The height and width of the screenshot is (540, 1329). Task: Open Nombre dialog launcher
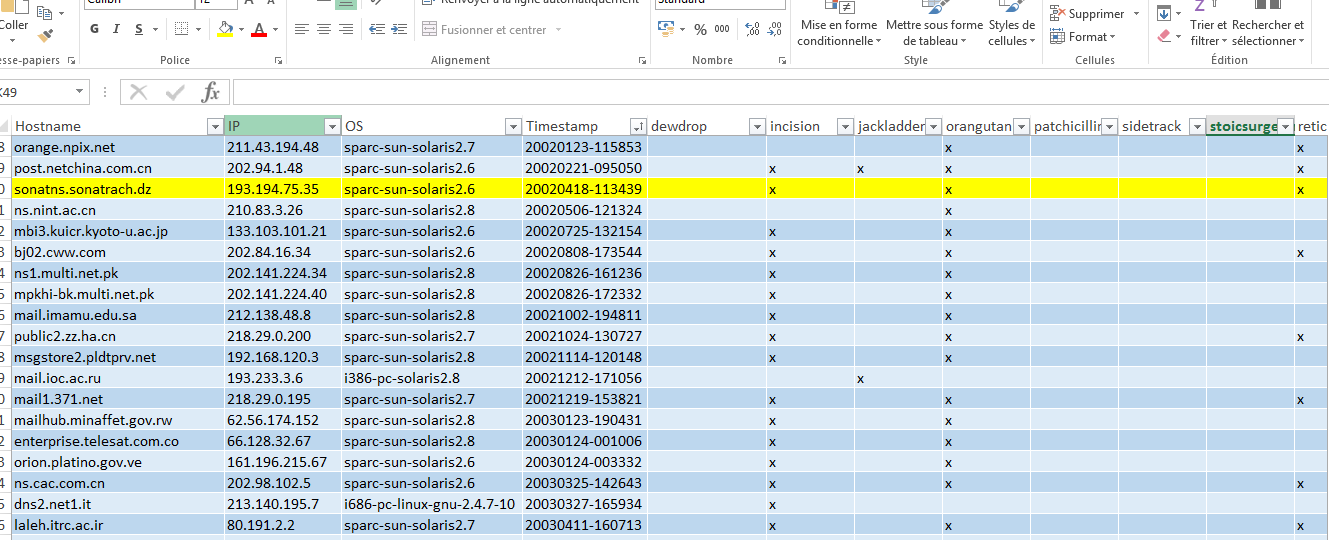780,61
